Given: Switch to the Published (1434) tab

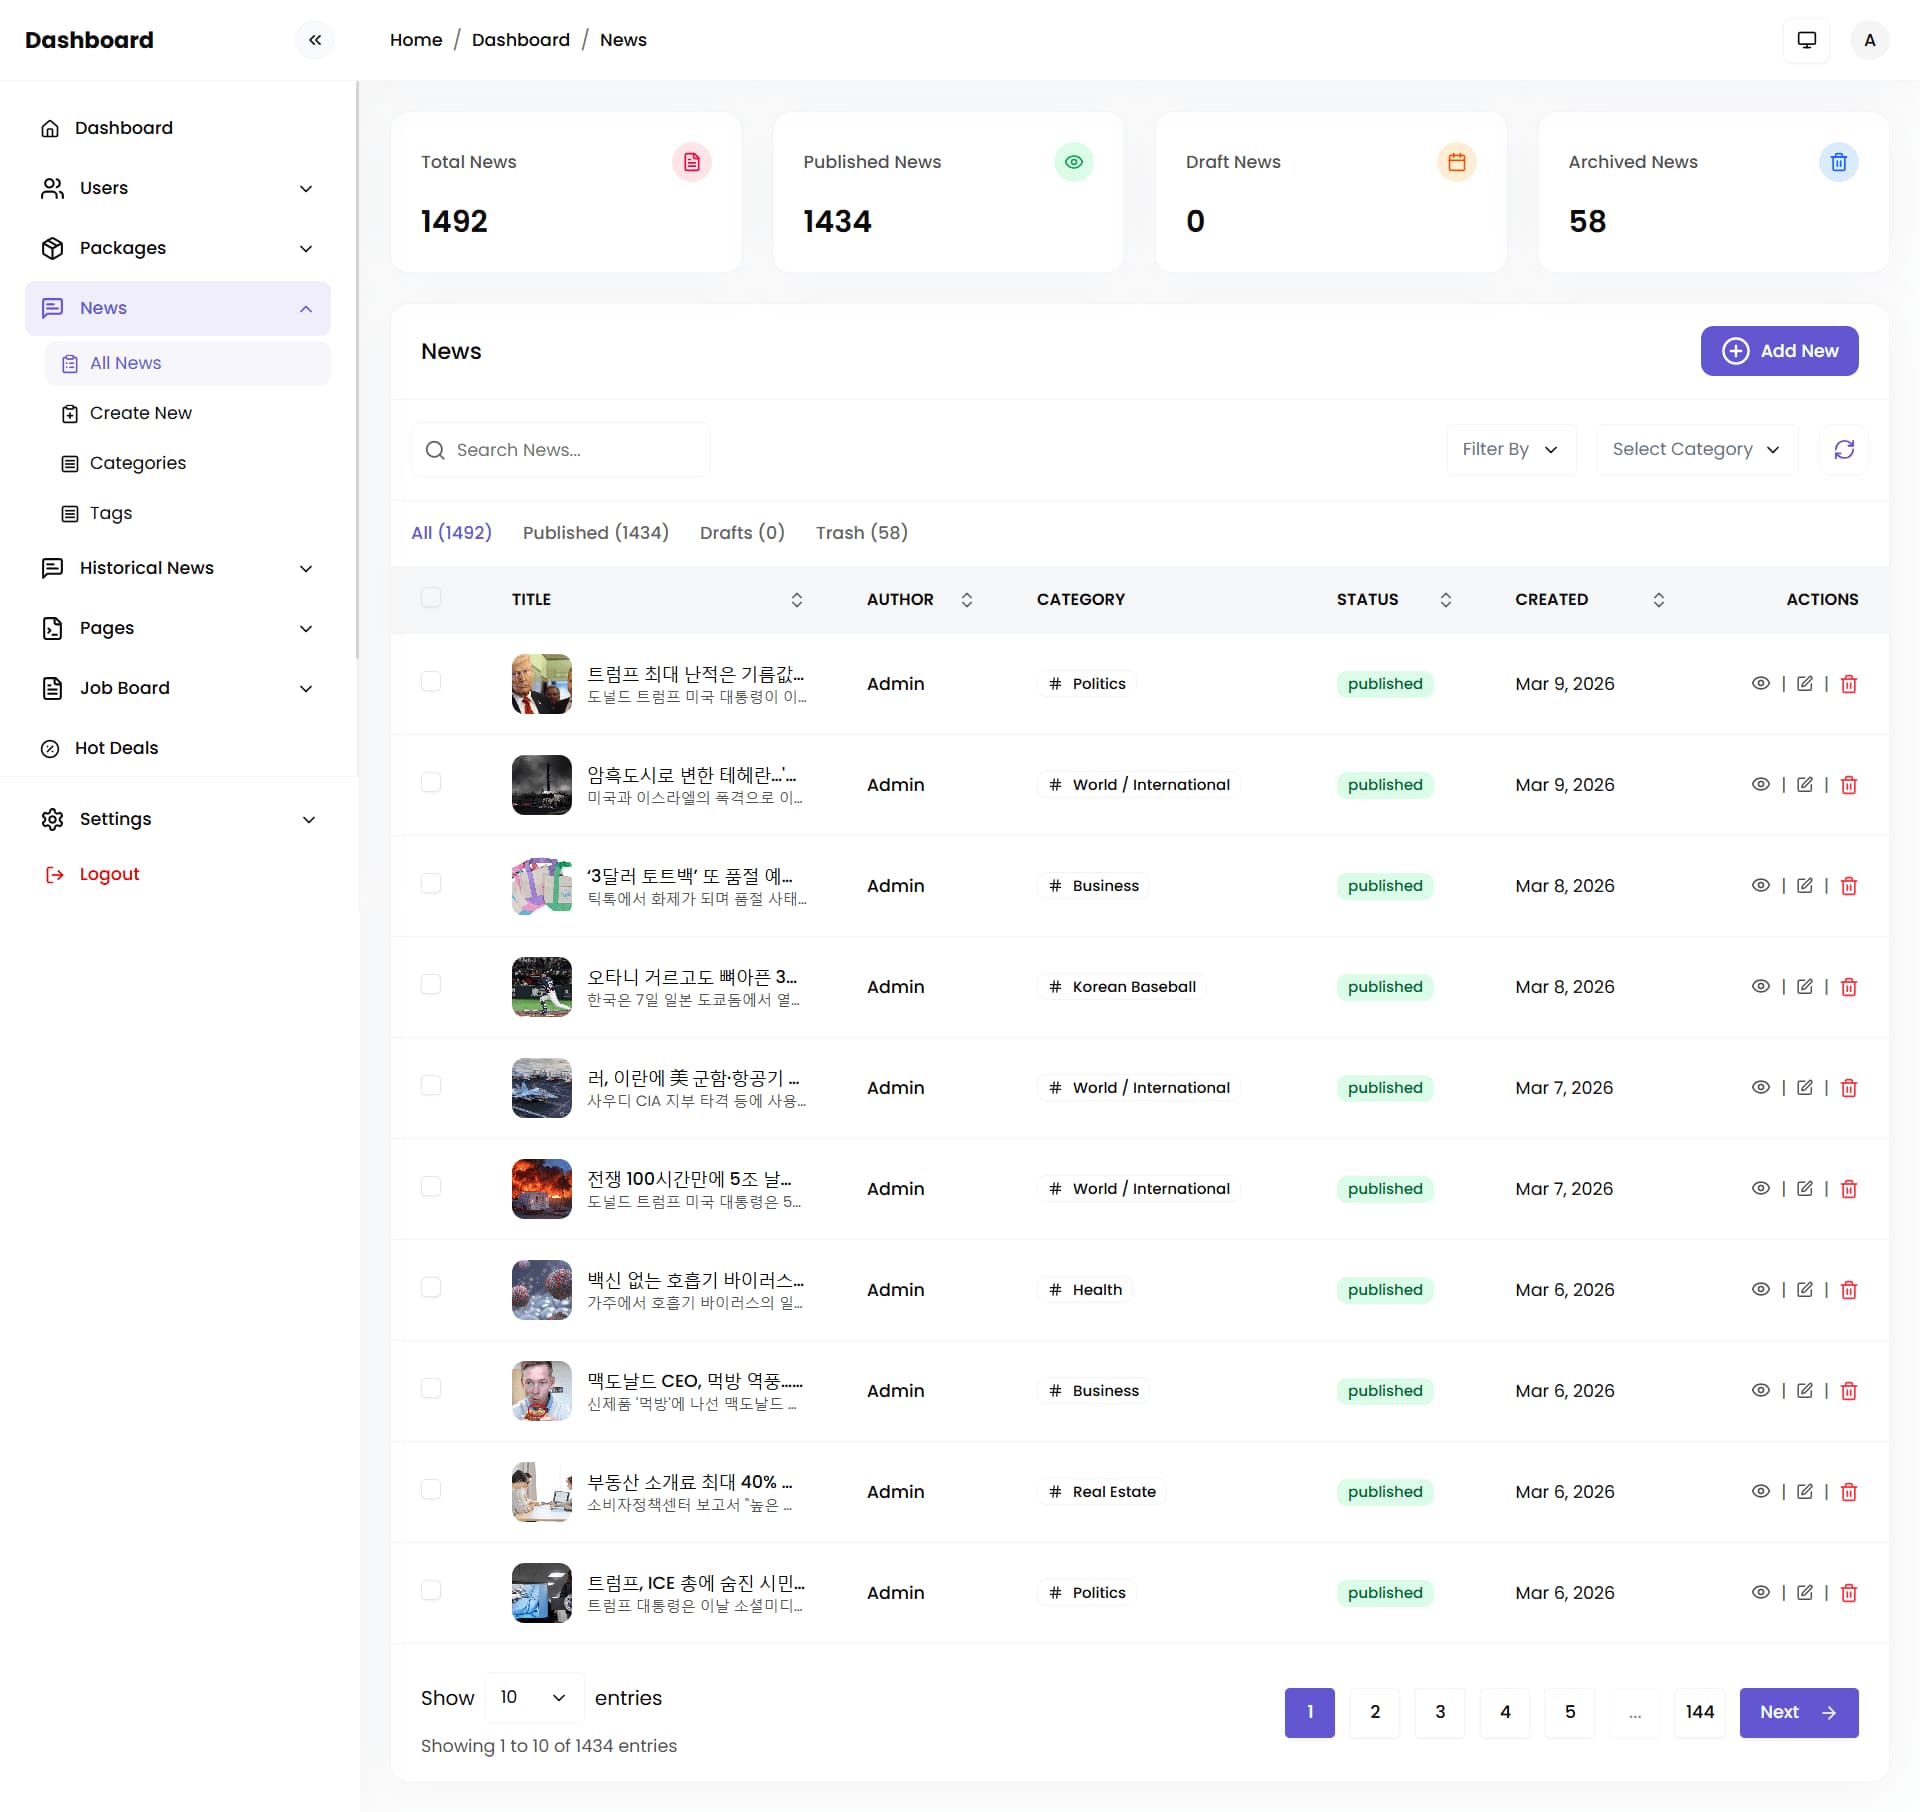Looking at the screenshot, I should (596, 533).
